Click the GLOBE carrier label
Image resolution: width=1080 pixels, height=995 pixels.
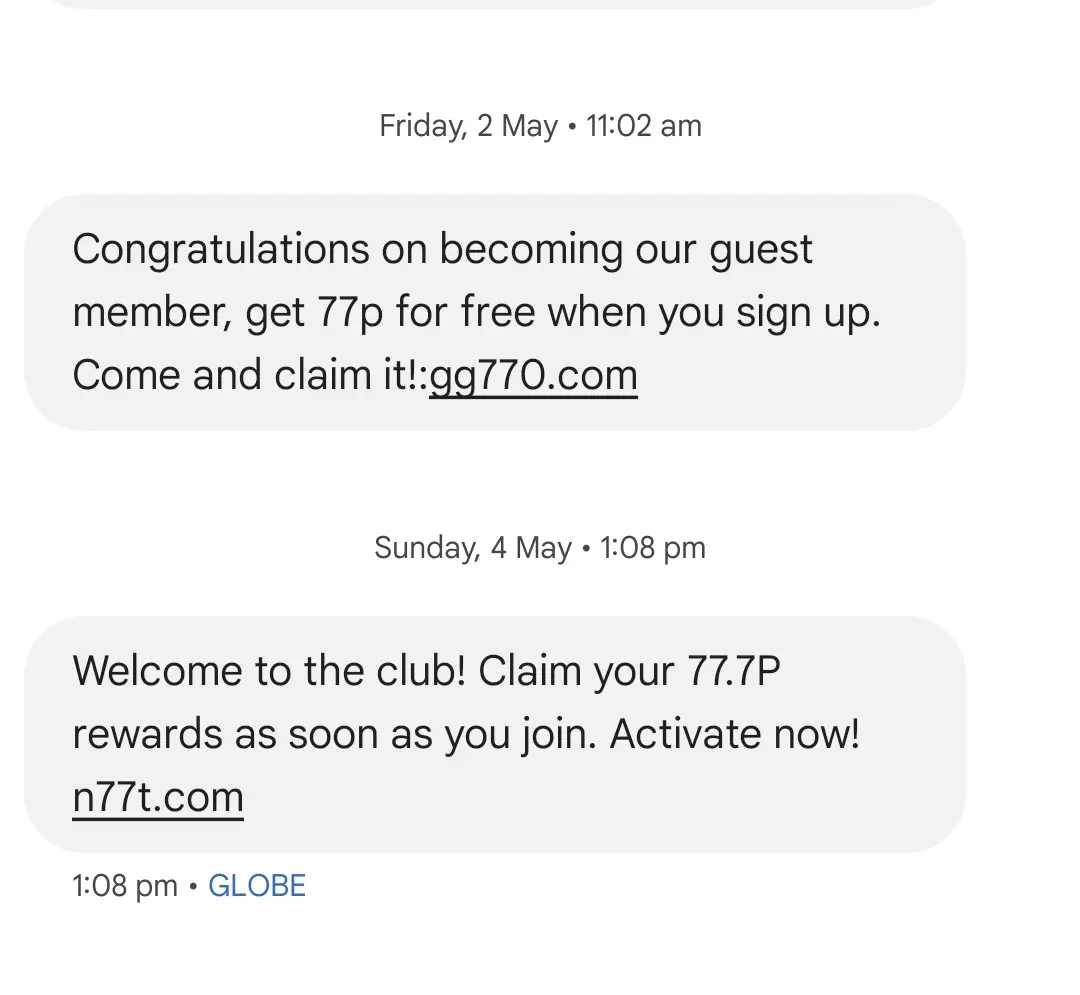click(x=257, y=886)
